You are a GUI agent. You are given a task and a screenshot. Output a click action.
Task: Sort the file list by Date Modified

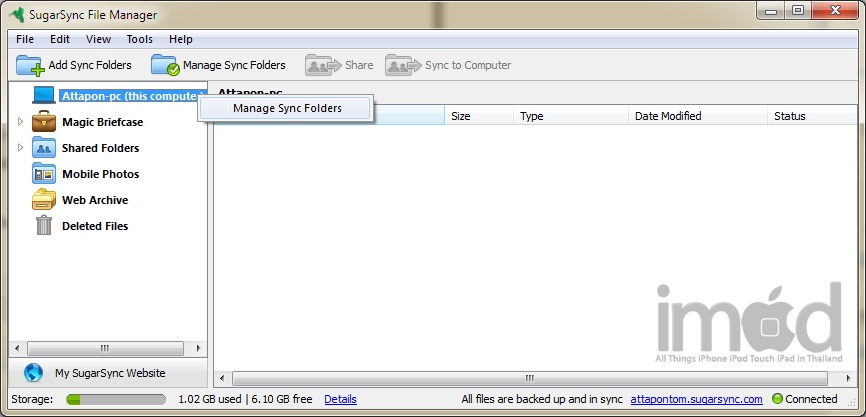tap(668, 116)
